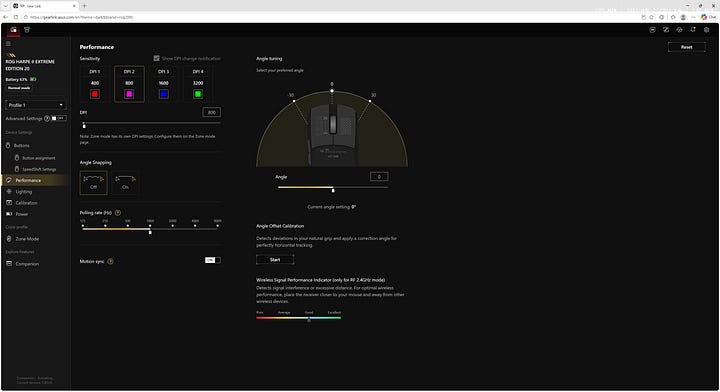Select the DPI 1 400 stage
Viewport: 720px width, 392px height.
pyautogui.click(x=95, y=84)
